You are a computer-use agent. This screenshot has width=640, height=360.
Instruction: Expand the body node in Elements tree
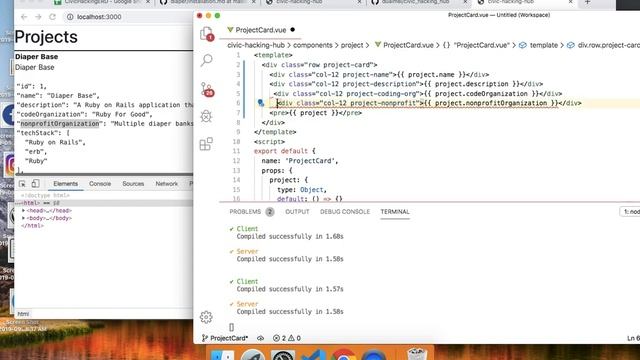23,218
